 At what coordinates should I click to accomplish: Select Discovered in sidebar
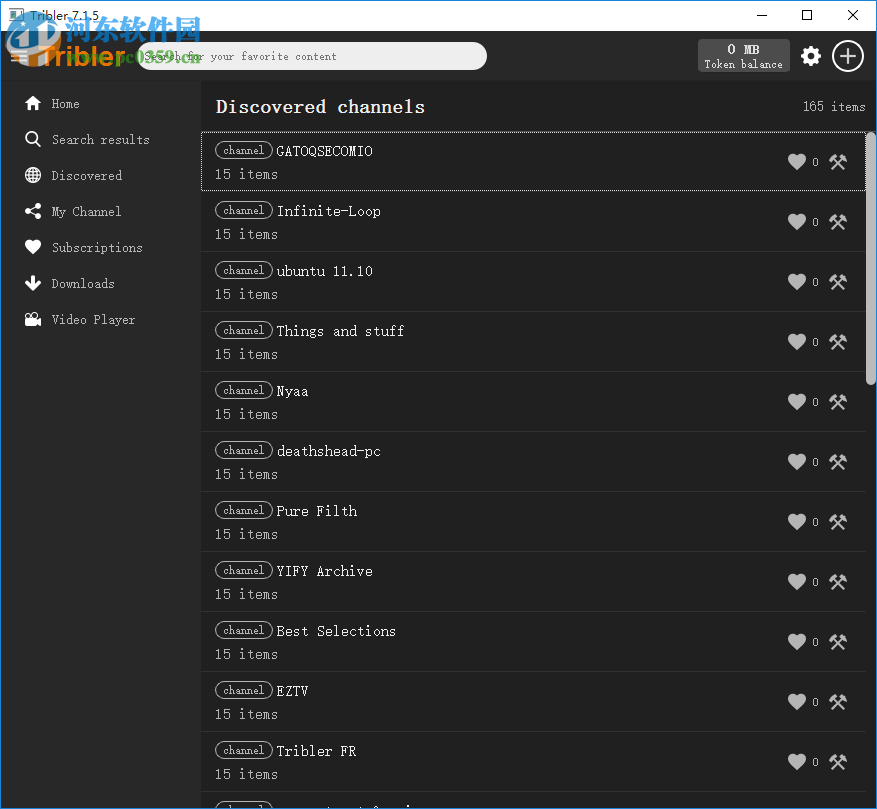pyautogui.click(x=73, y=176)
